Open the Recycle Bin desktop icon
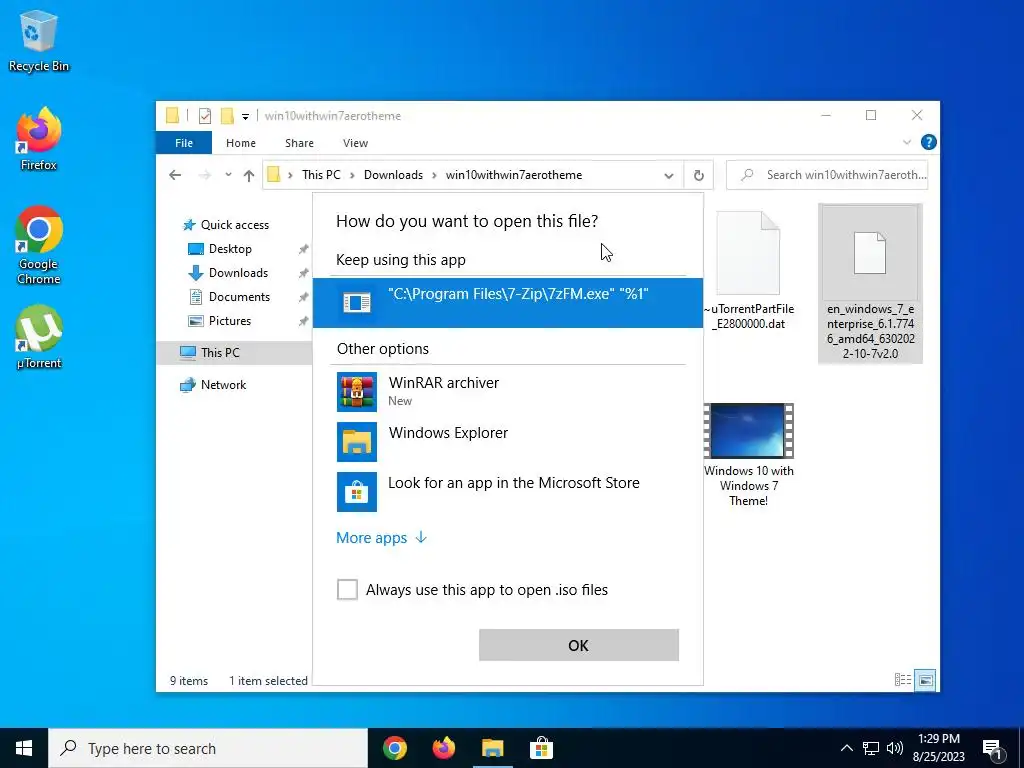 (39, 40)
